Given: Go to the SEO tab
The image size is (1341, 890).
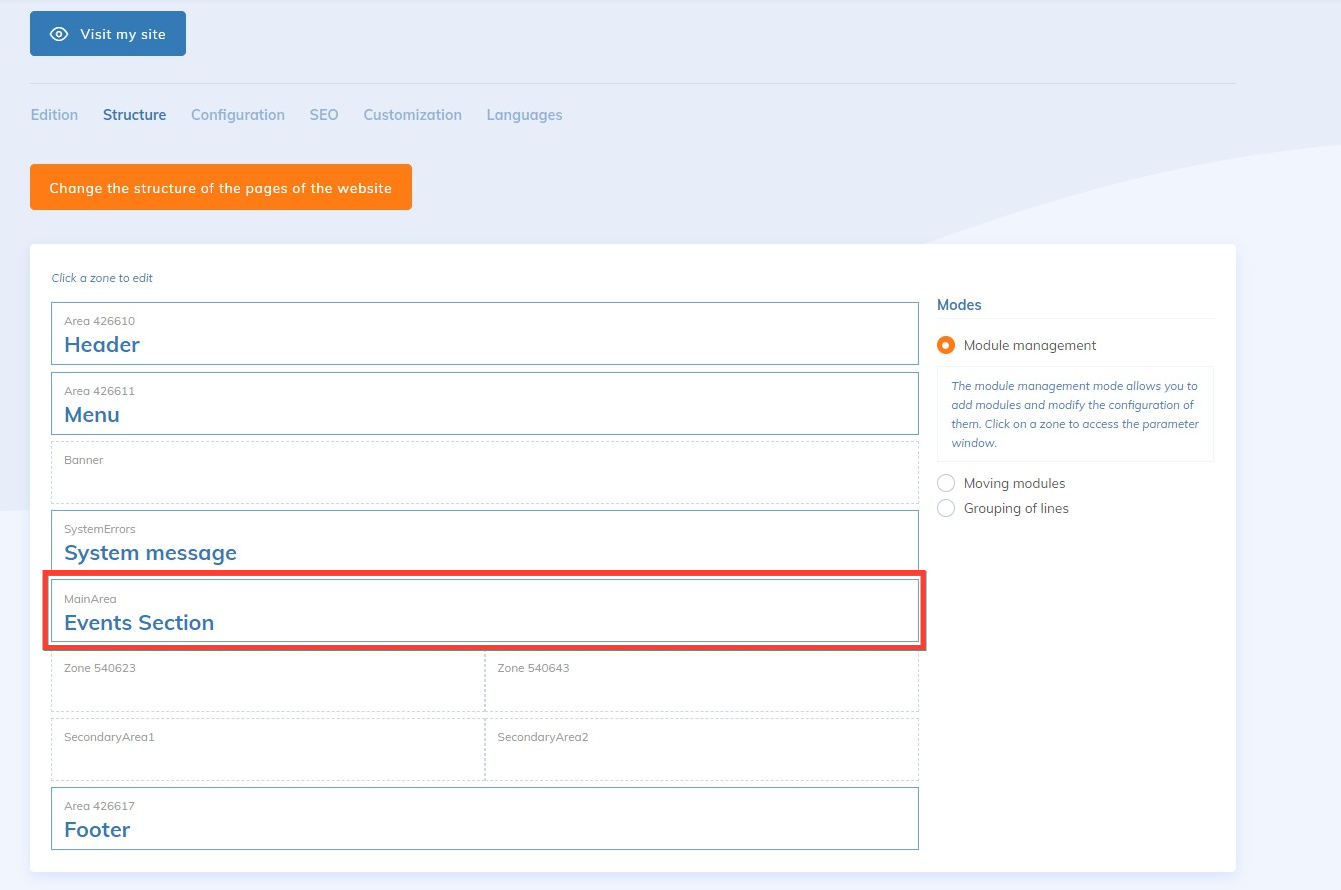Looking at the screenshot, I should [324, 115].
